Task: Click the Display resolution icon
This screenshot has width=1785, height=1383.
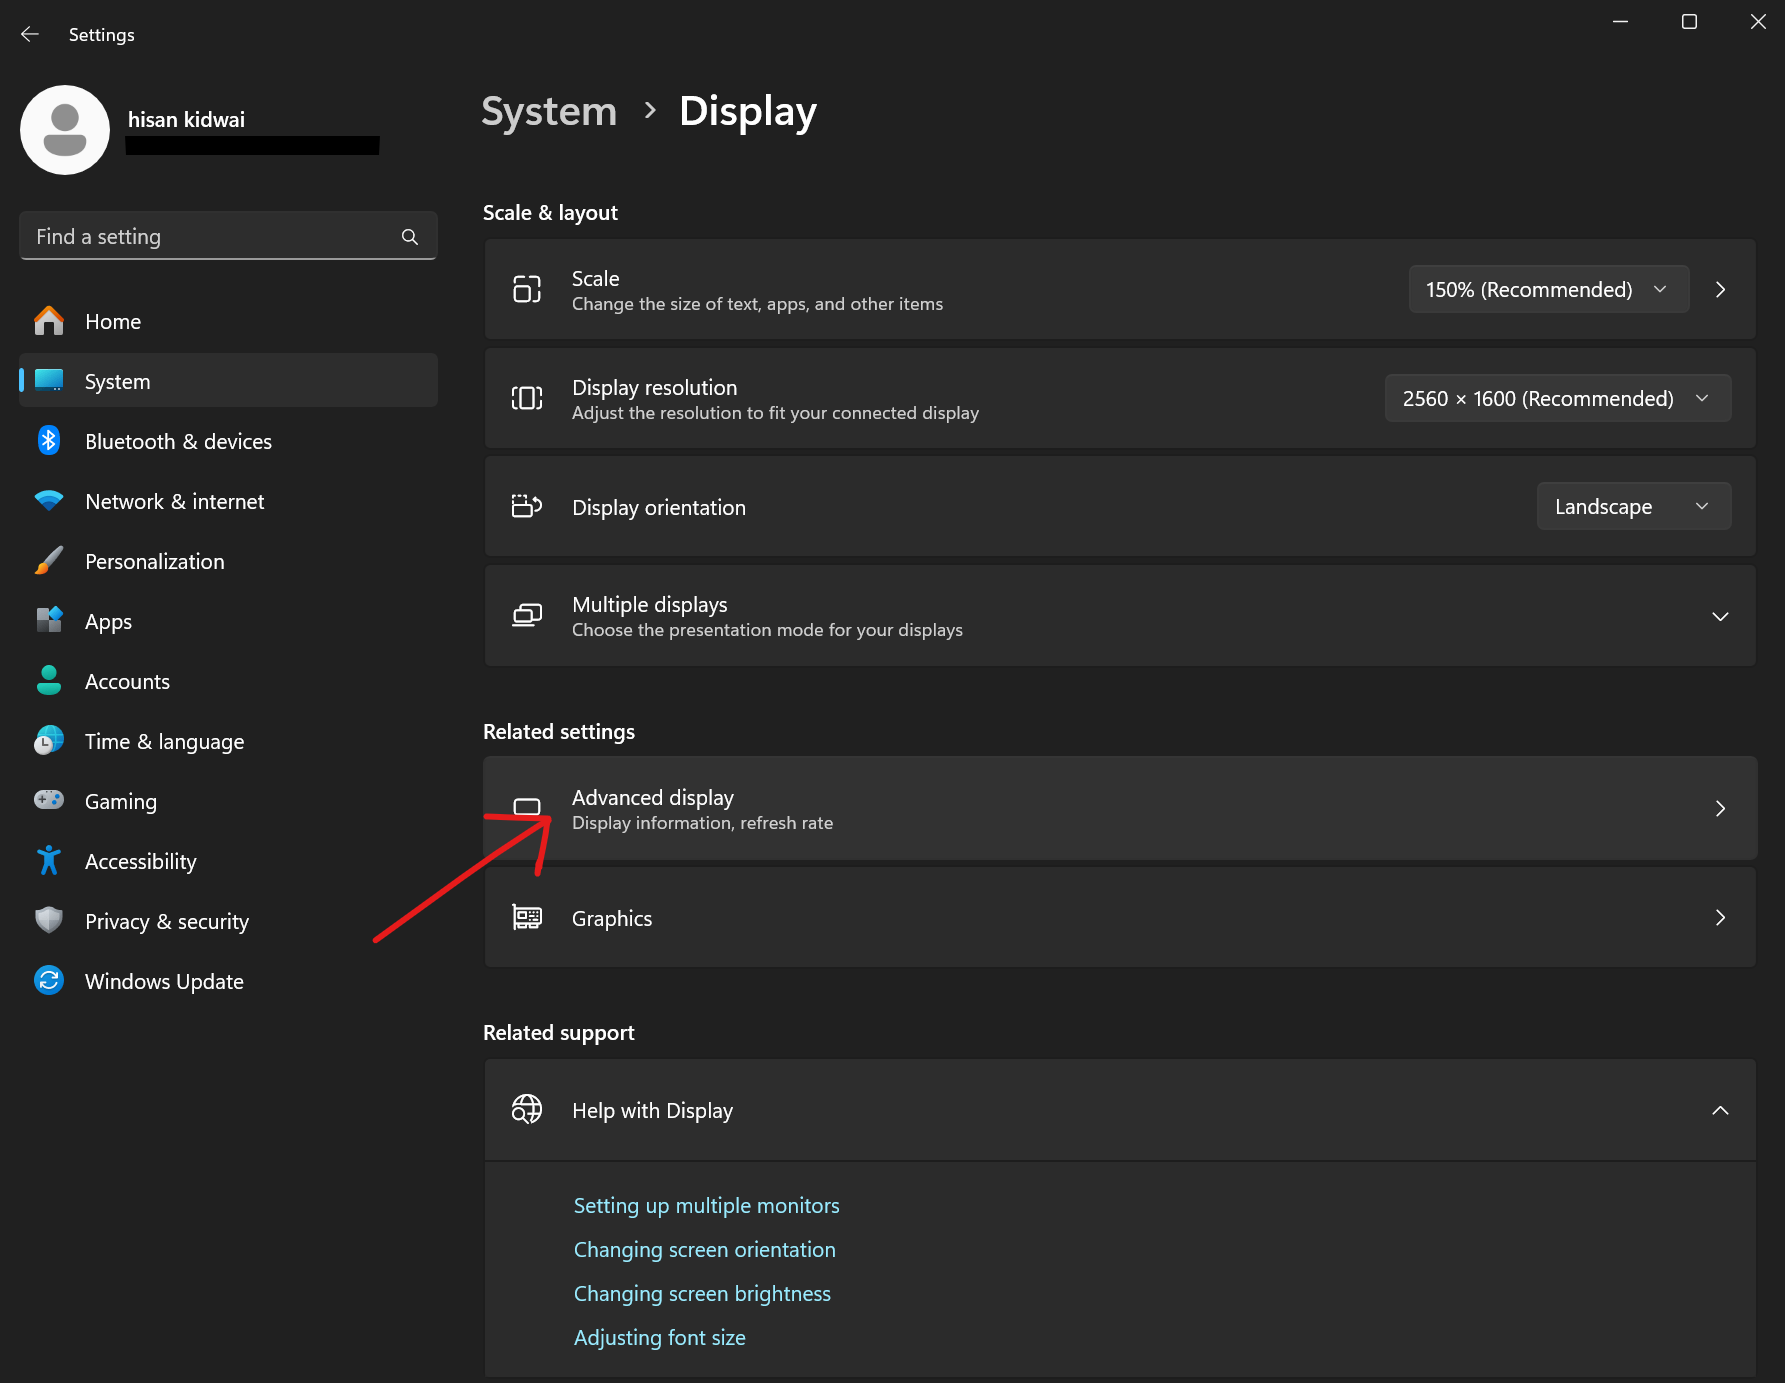Action: point(526,398)
